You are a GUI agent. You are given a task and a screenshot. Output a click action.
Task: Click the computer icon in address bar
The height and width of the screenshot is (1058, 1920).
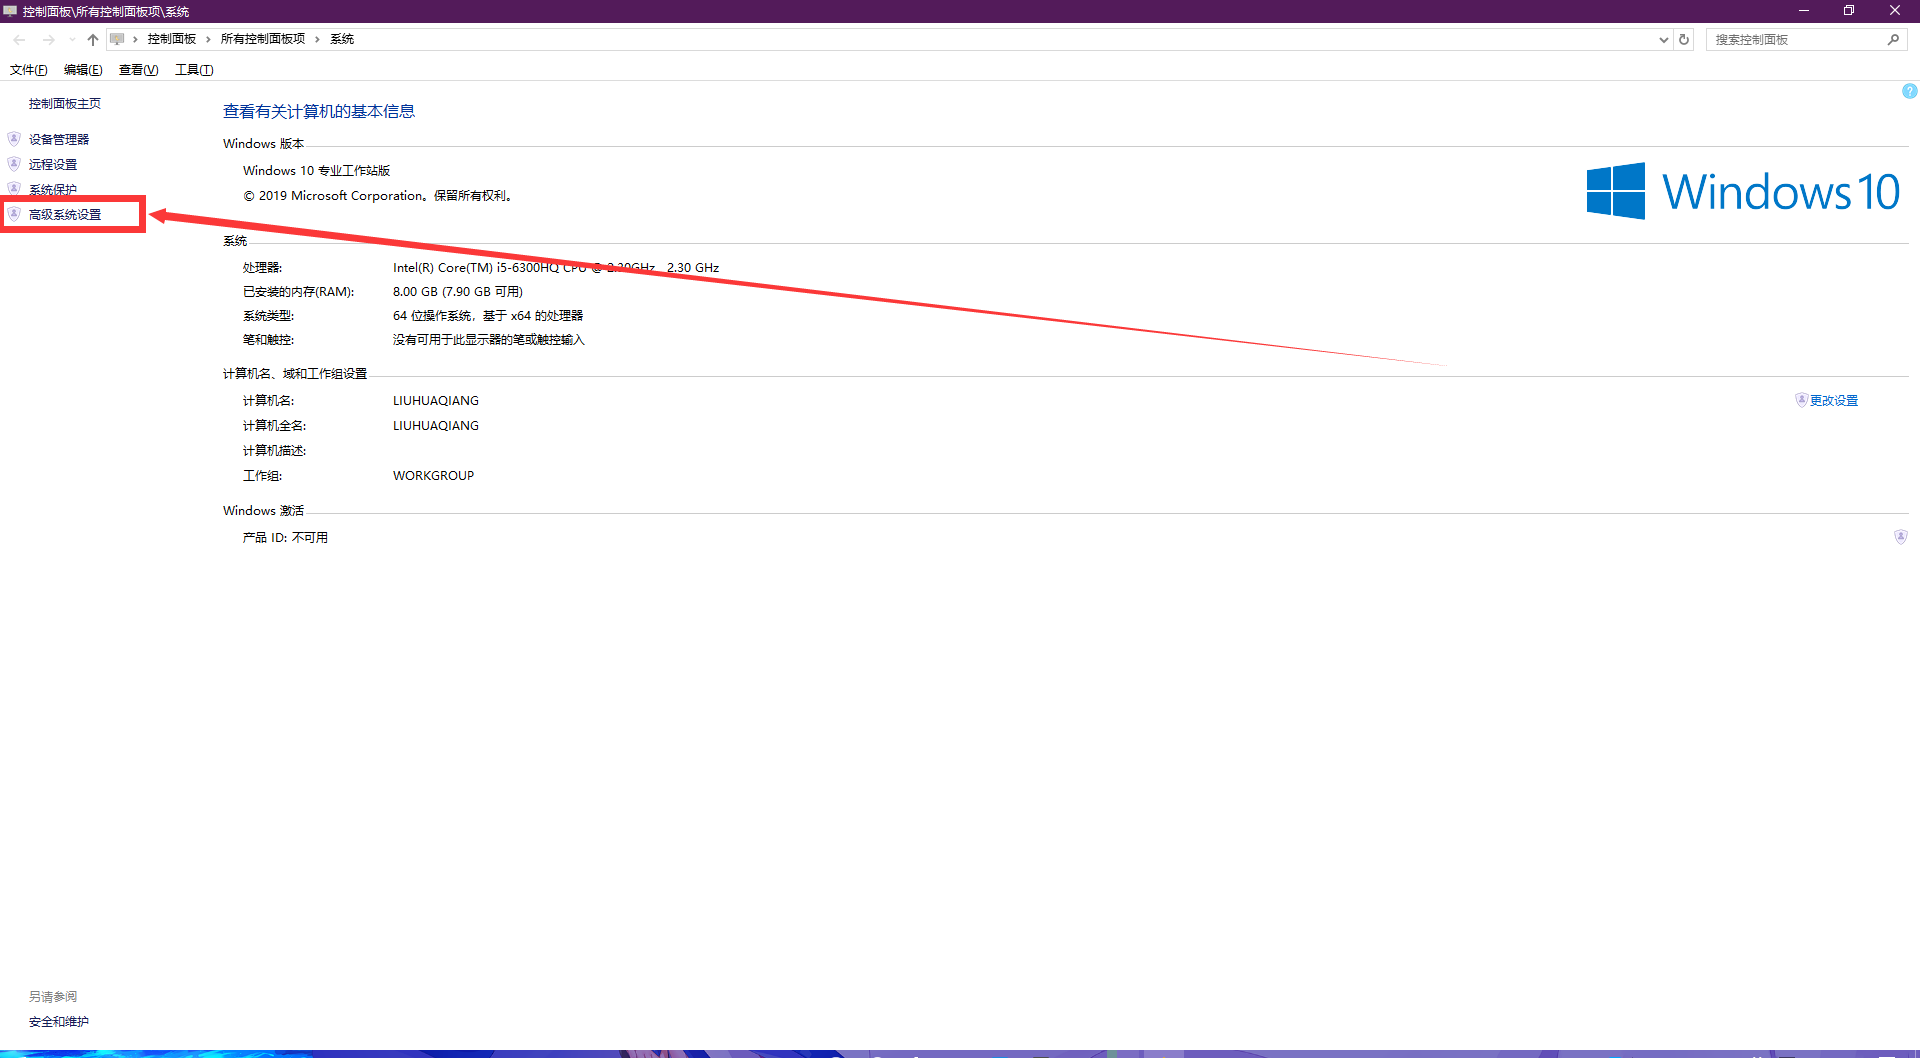click(118, 40)
